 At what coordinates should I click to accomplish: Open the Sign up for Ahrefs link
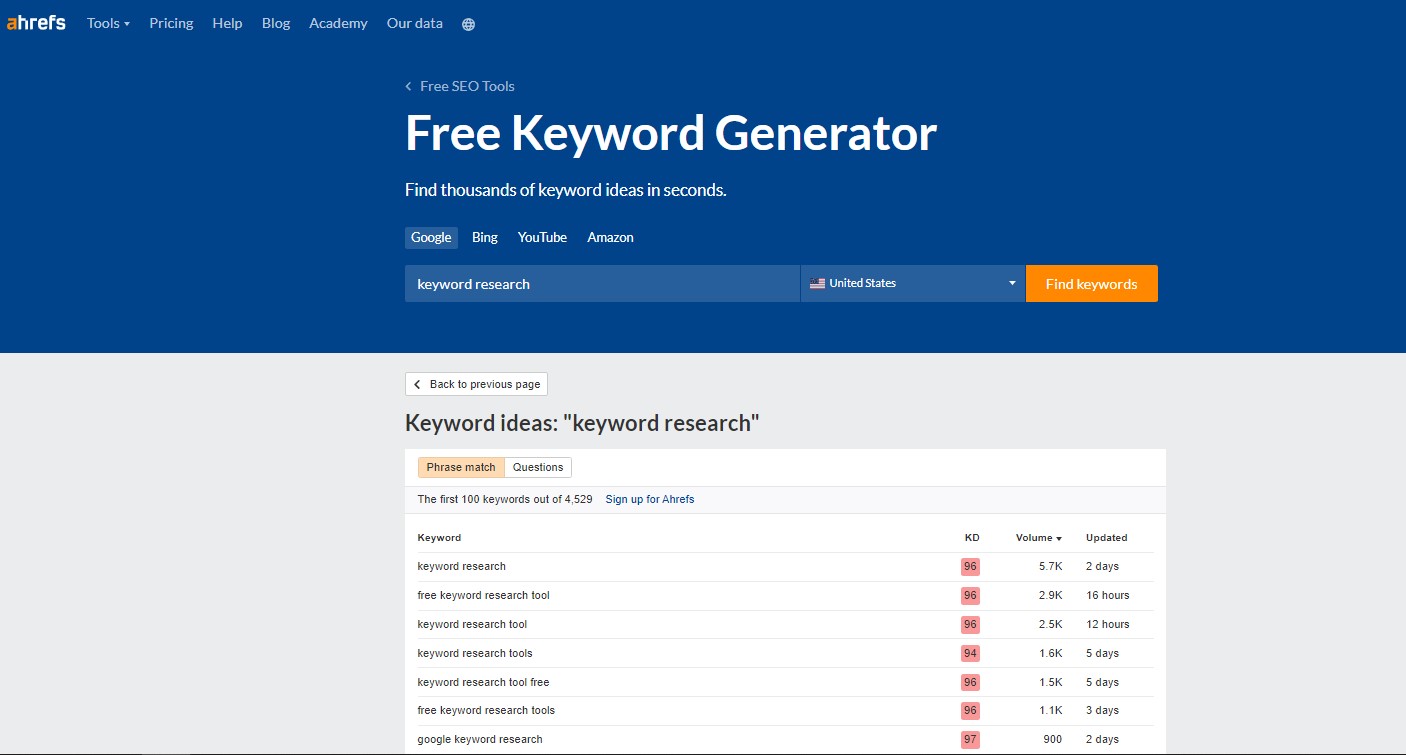(650, 499)
